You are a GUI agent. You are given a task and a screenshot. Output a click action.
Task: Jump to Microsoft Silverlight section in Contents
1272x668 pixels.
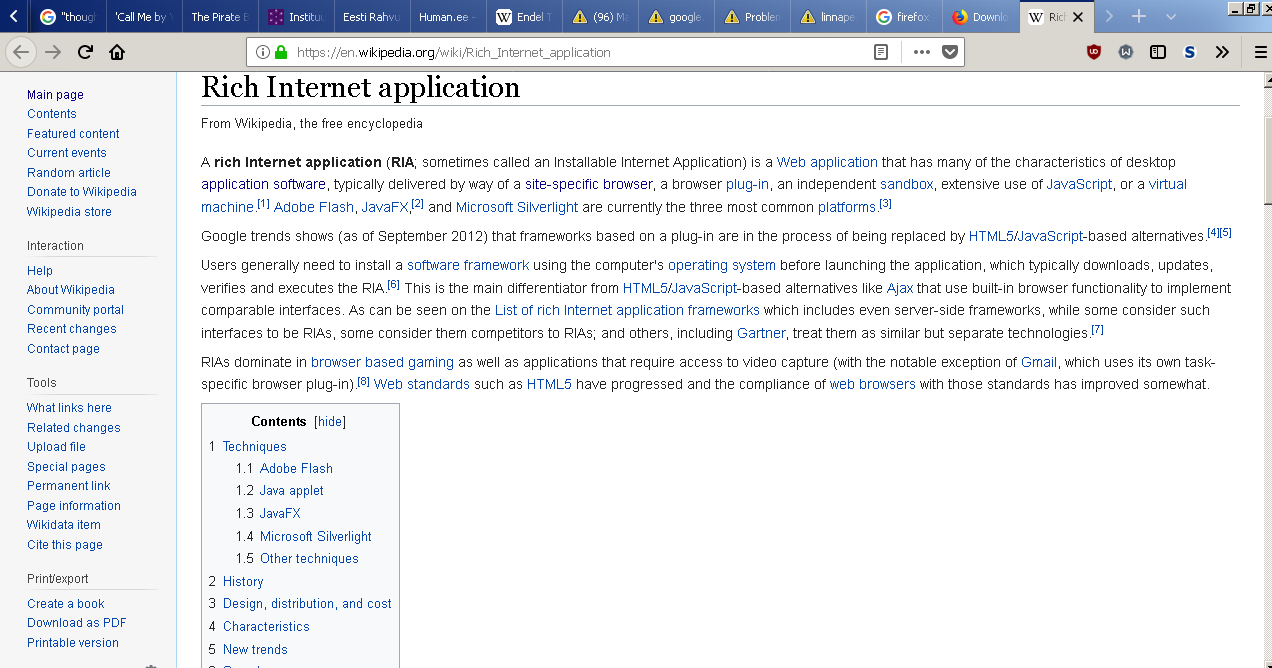[x=315, y=536]
